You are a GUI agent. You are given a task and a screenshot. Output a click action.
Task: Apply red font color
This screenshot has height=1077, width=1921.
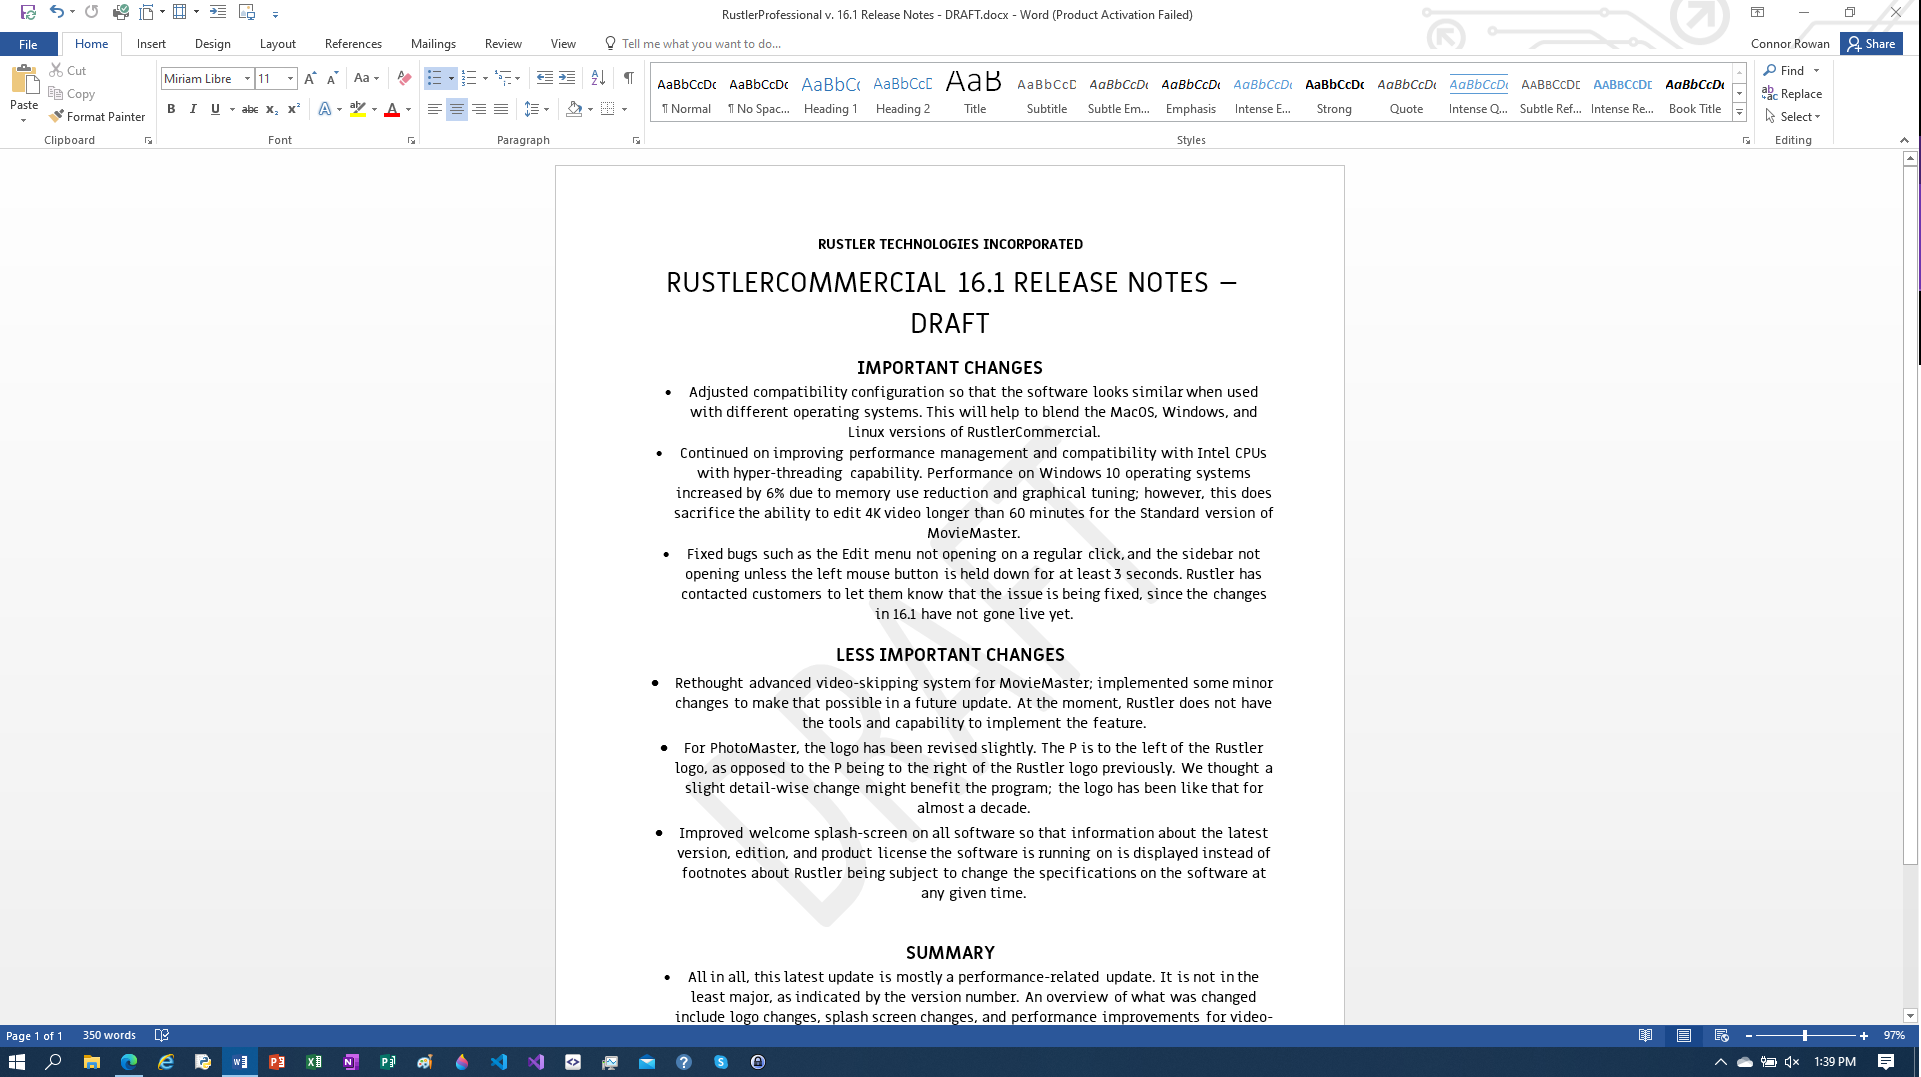coord(392,109)
